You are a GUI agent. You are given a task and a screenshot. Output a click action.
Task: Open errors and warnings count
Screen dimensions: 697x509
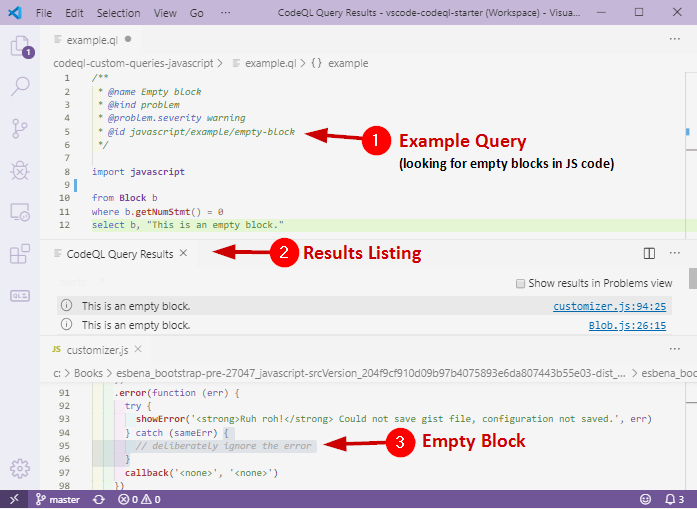139,500
